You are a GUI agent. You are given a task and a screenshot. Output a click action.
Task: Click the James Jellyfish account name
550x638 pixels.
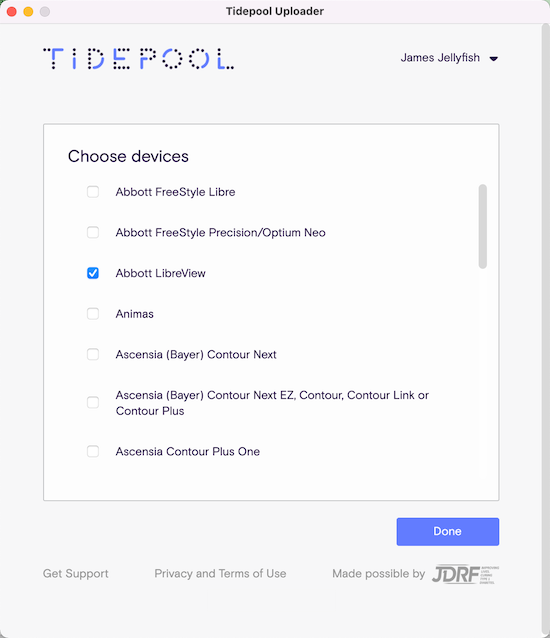(x=440, y=58)
